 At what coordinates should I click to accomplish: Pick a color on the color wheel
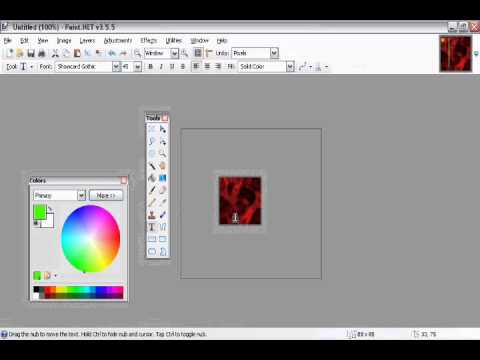[x=90, y=239]
